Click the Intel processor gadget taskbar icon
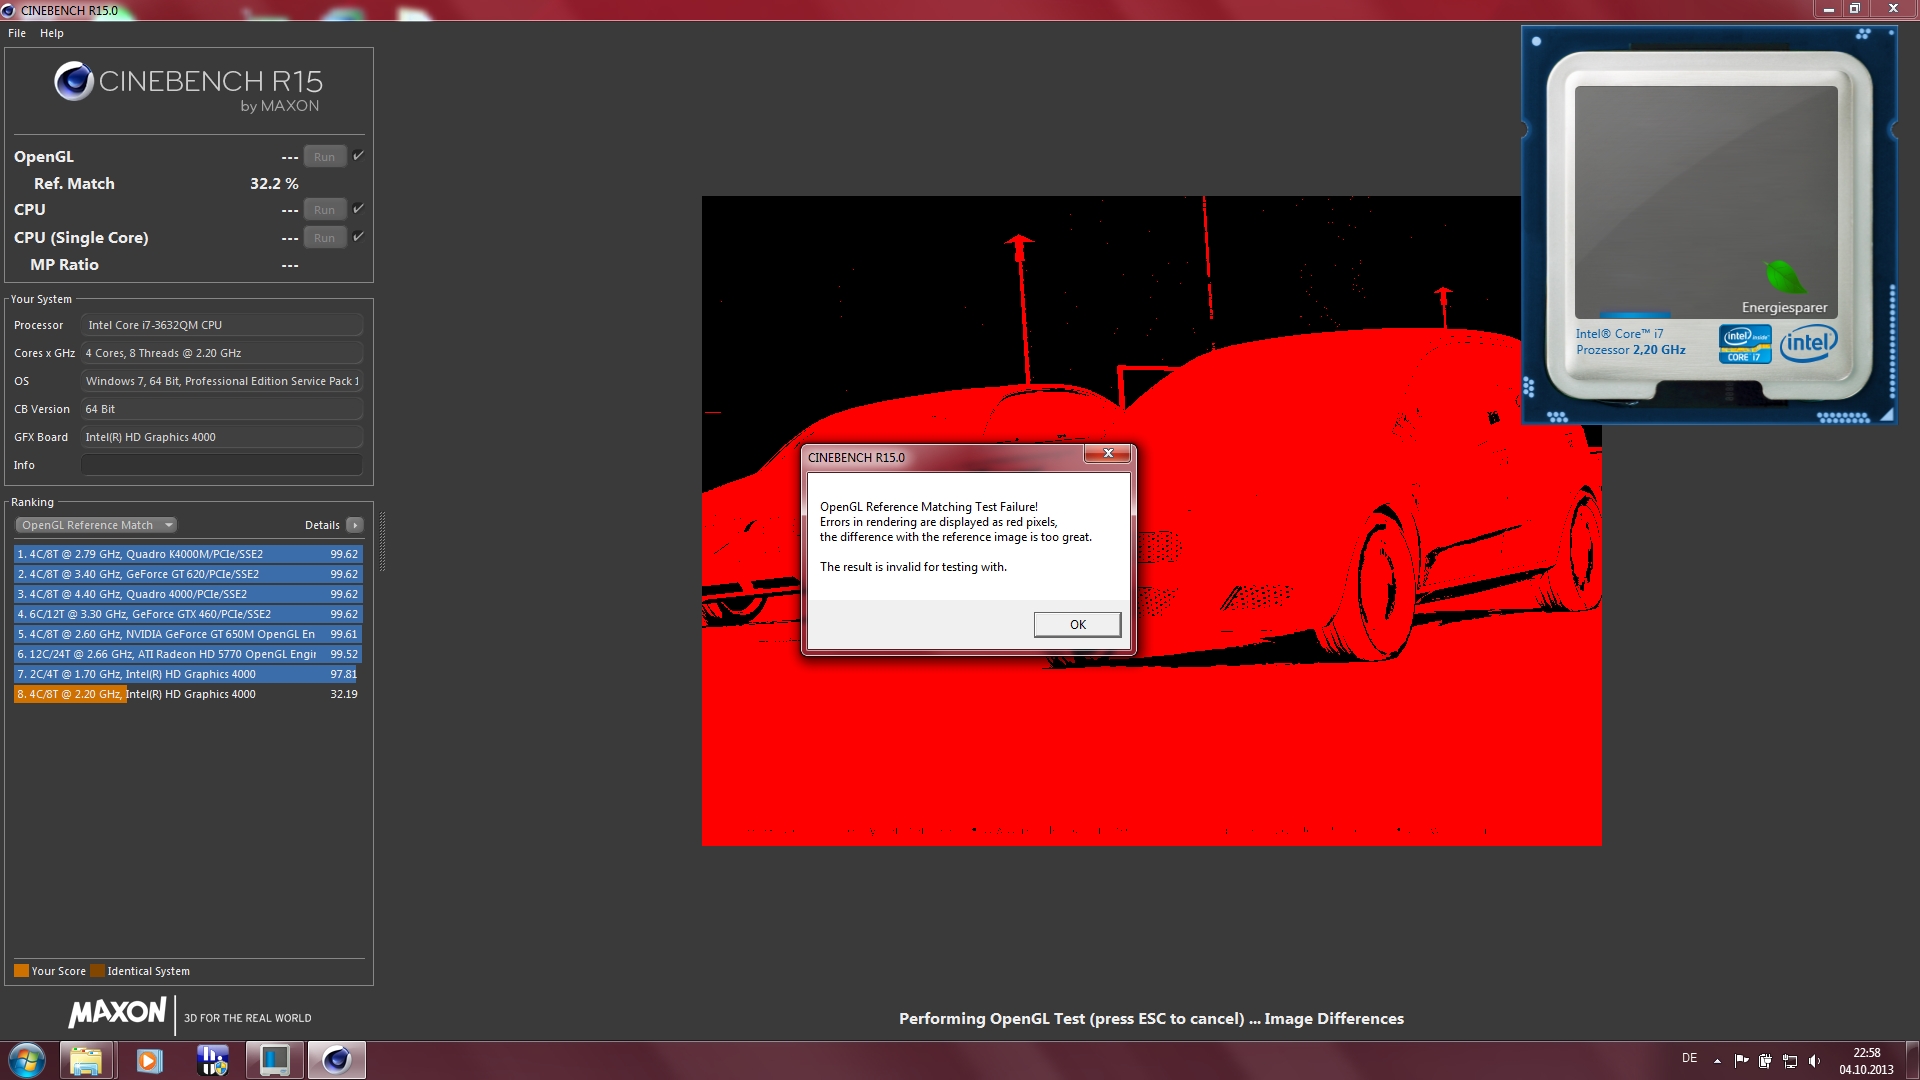Screen dimensions: 1920x1080 click(274, 1060)
